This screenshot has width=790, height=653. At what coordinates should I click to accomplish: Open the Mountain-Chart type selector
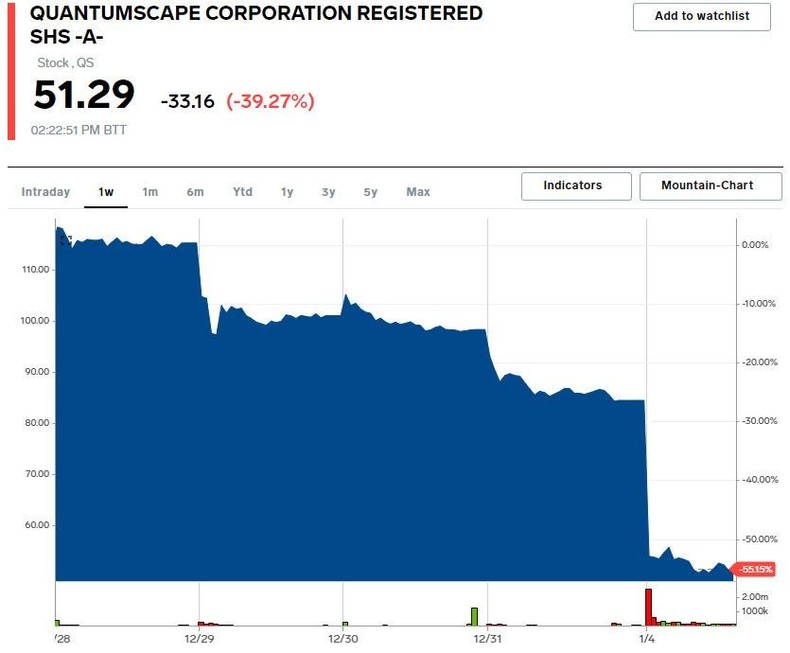click(707, 186)
